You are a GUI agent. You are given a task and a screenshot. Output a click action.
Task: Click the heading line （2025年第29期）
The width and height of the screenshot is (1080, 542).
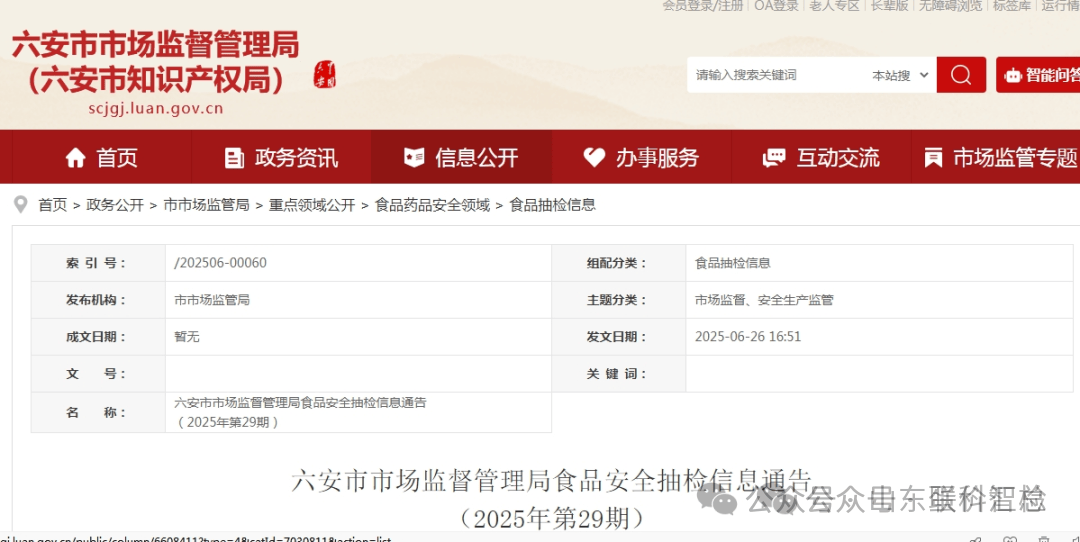pos(552,518)
